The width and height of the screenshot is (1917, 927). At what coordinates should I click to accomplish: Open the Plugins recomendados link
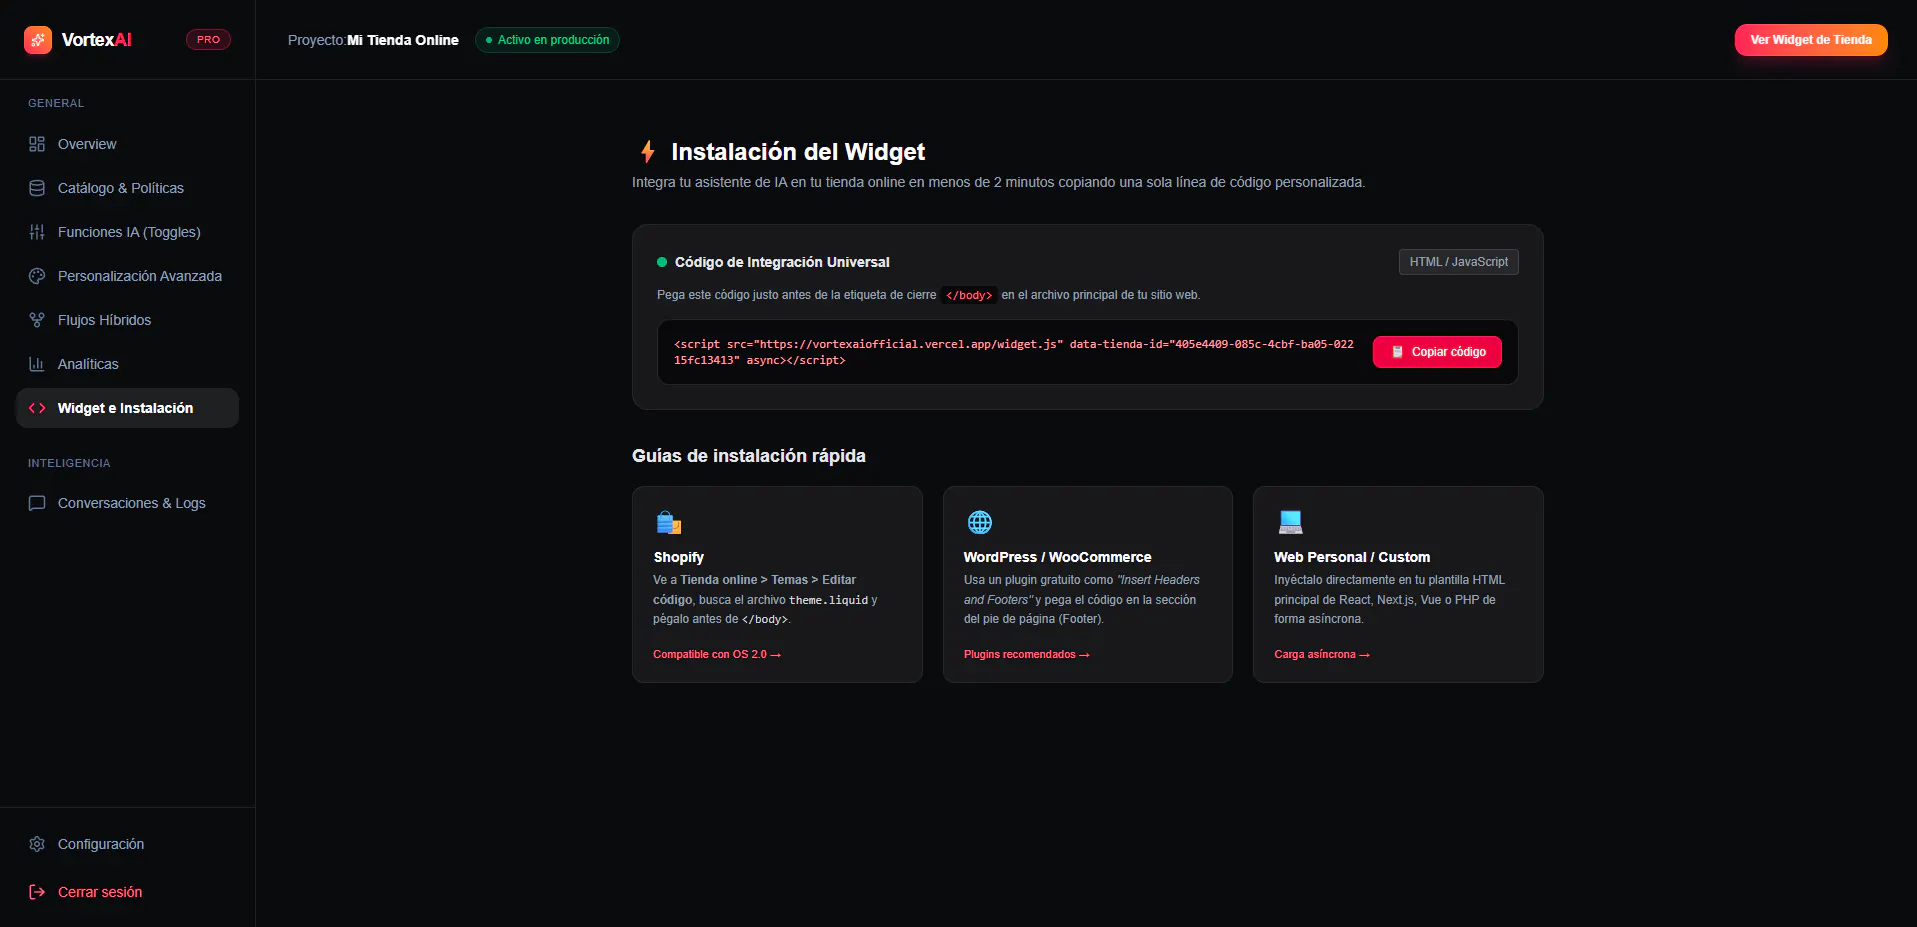(1026, 655)
